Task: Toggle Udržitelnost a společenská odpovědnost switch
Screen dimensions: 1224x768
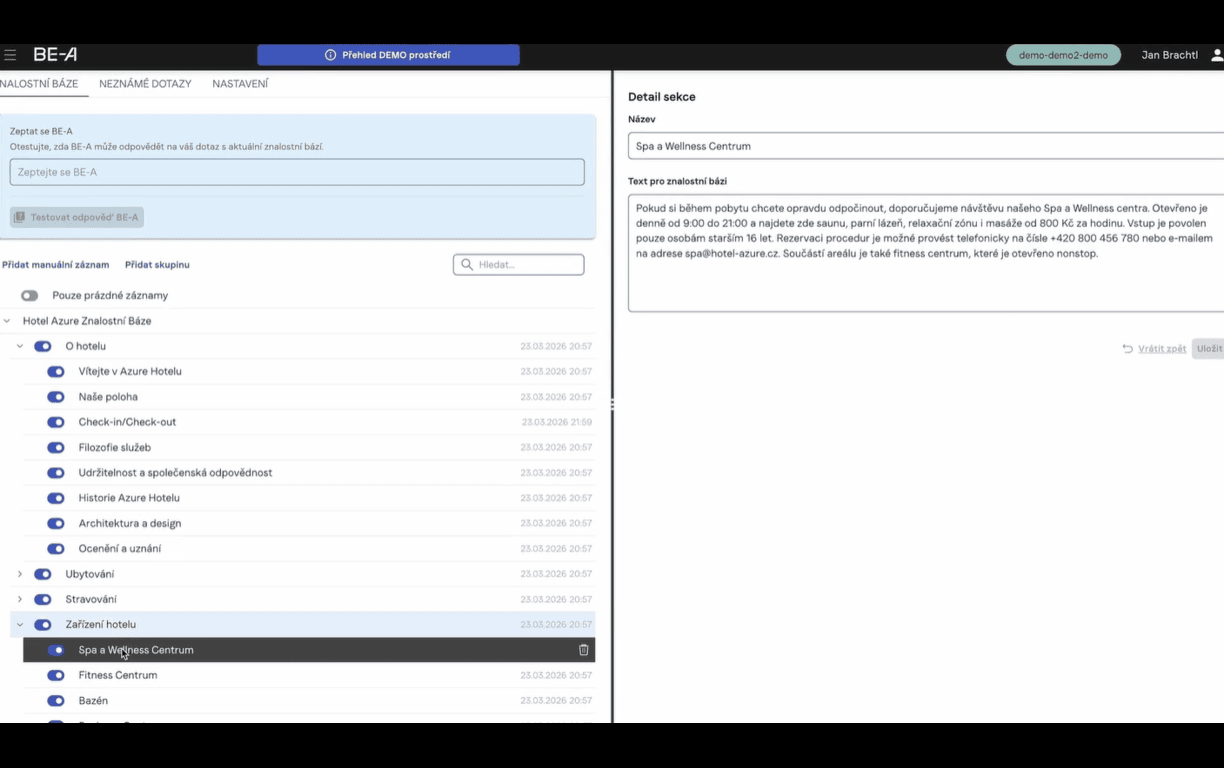Action: point(56,473)
